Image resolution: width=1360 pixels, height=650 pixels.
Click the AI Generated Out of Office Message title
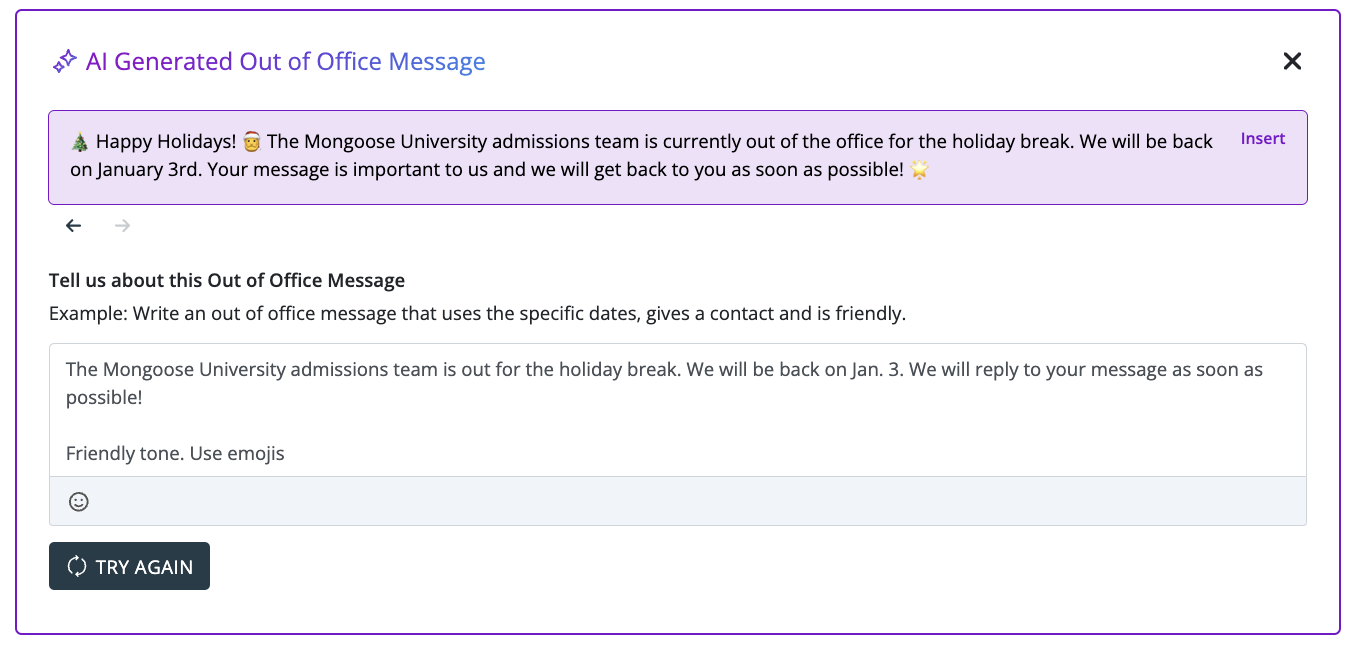point(285,62)
